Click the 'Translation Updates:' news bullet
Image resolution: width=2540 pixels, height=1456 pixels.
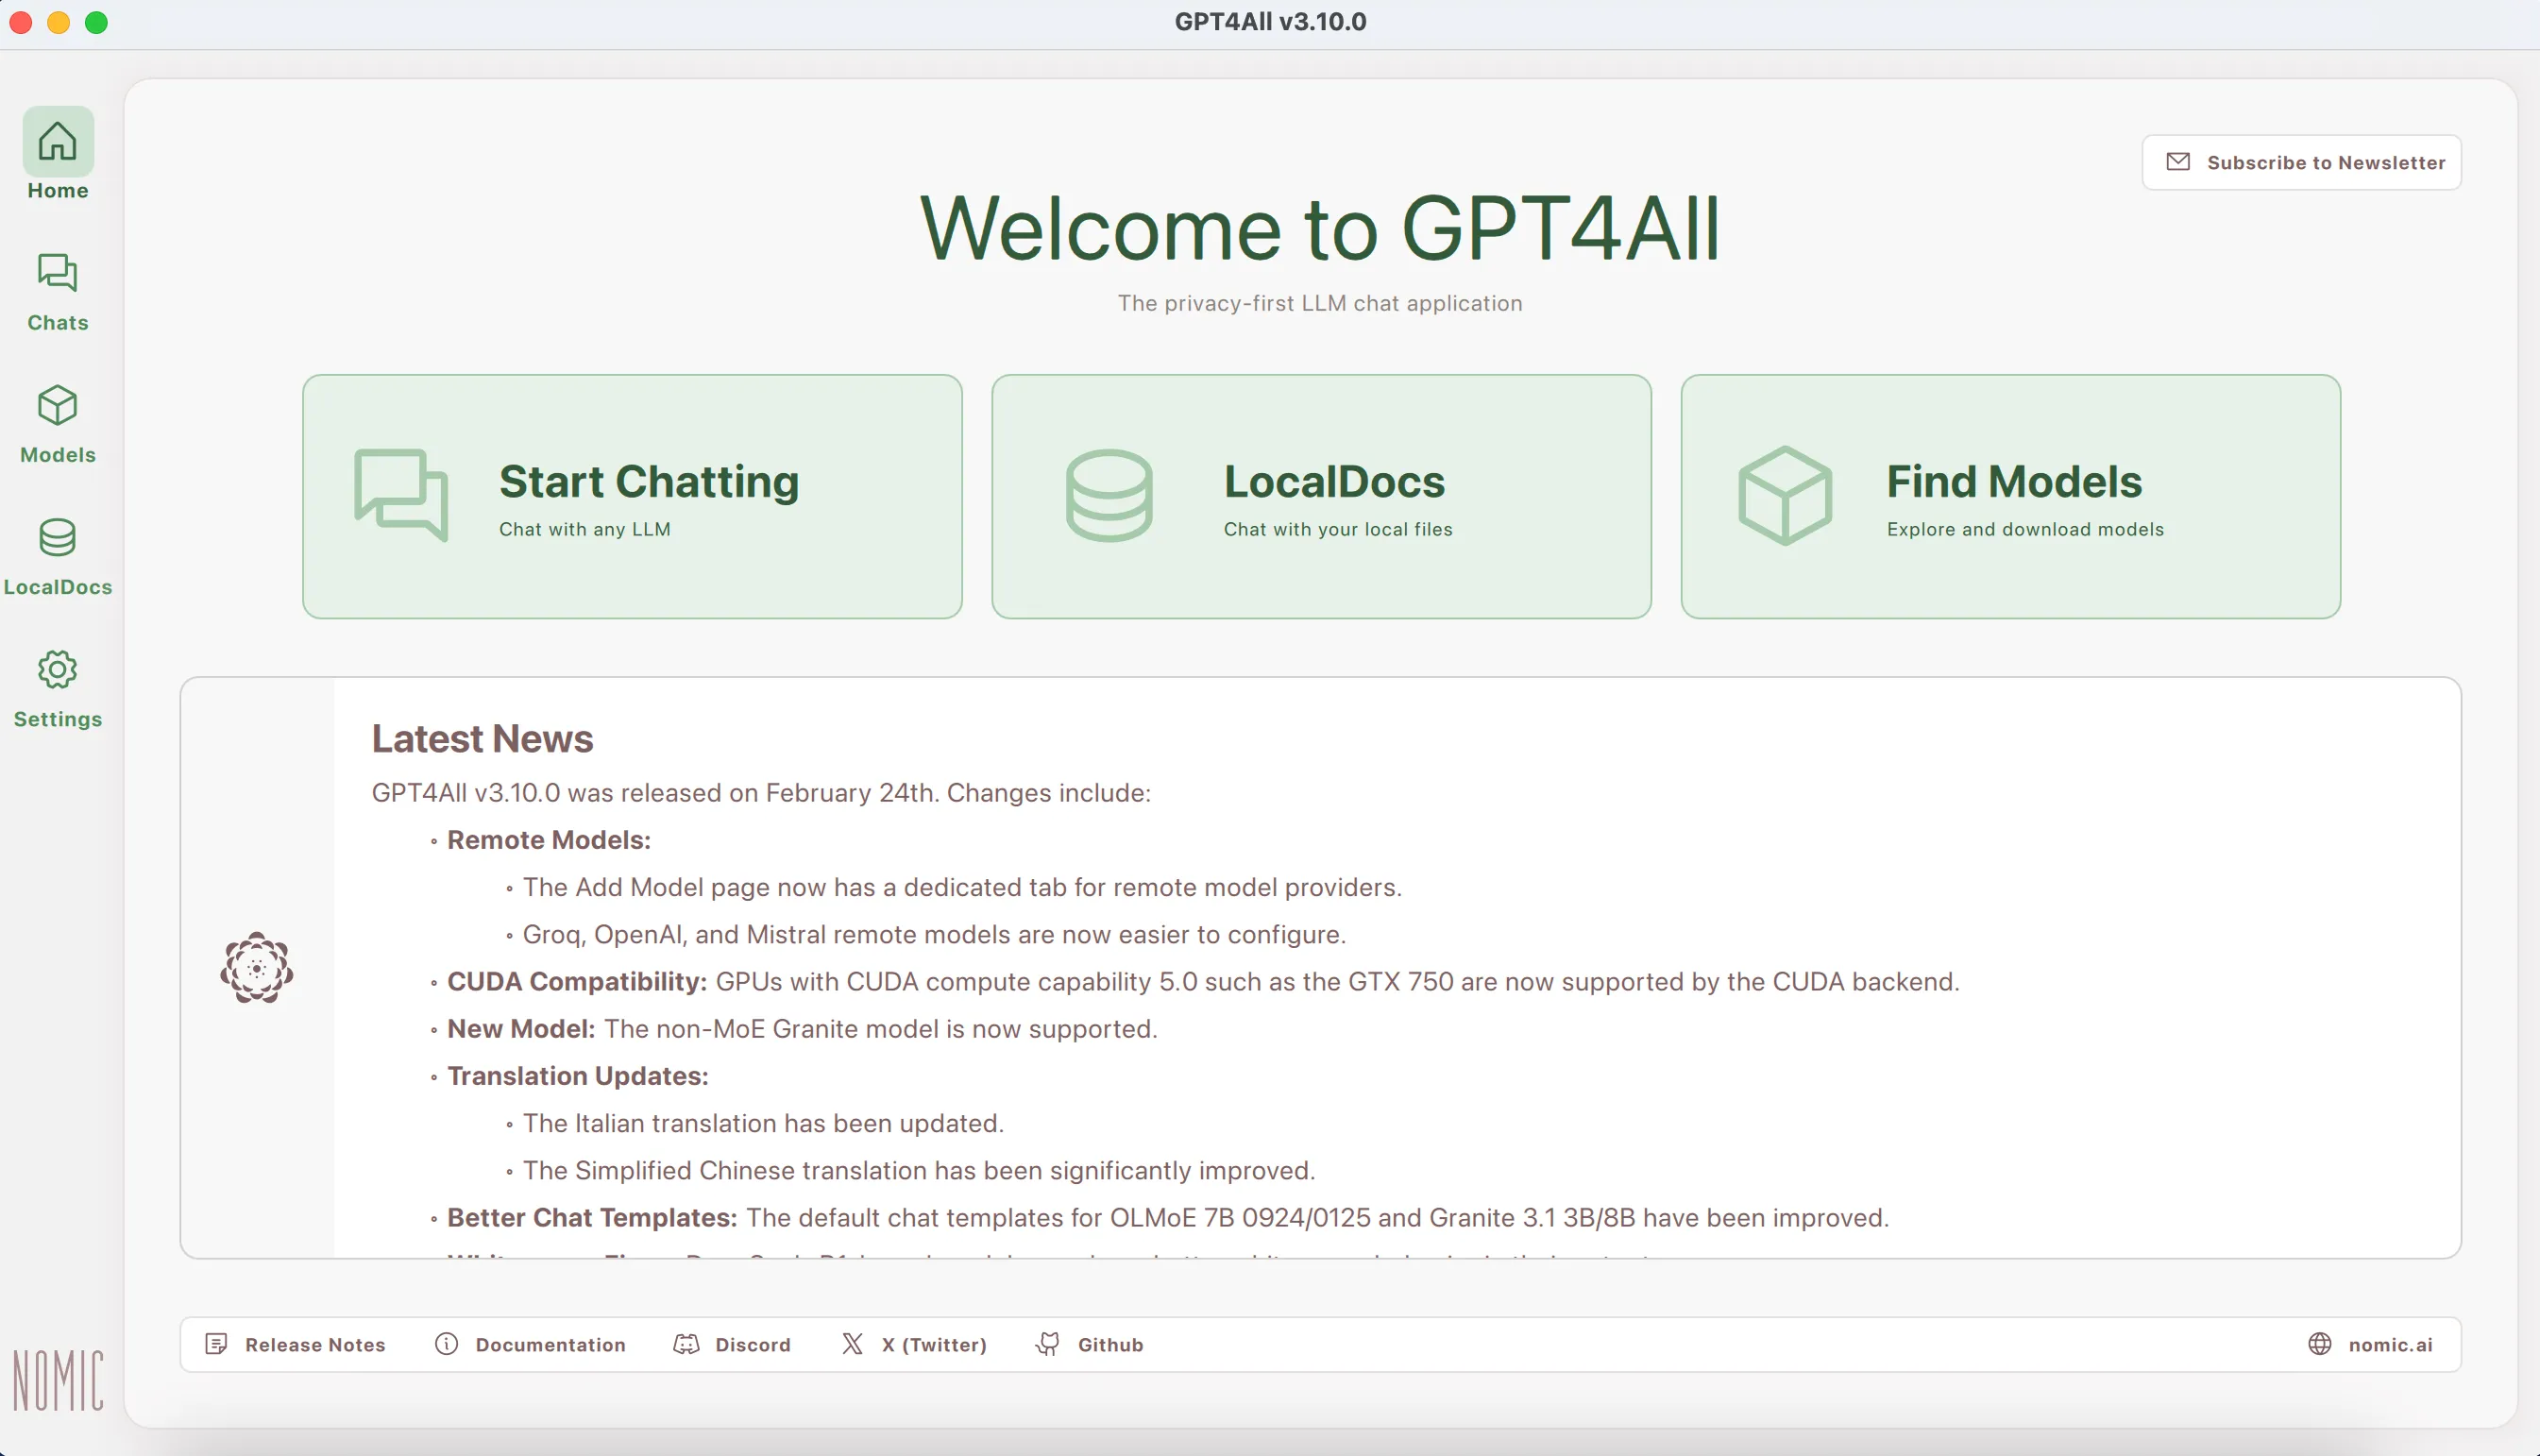pos(578,1076)
